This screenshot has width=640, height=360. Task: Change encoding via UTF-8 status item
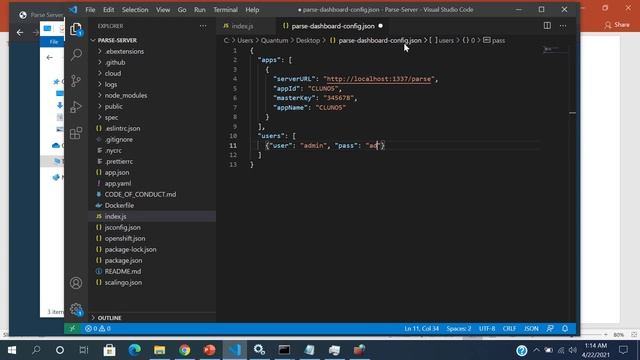[487, 329]
